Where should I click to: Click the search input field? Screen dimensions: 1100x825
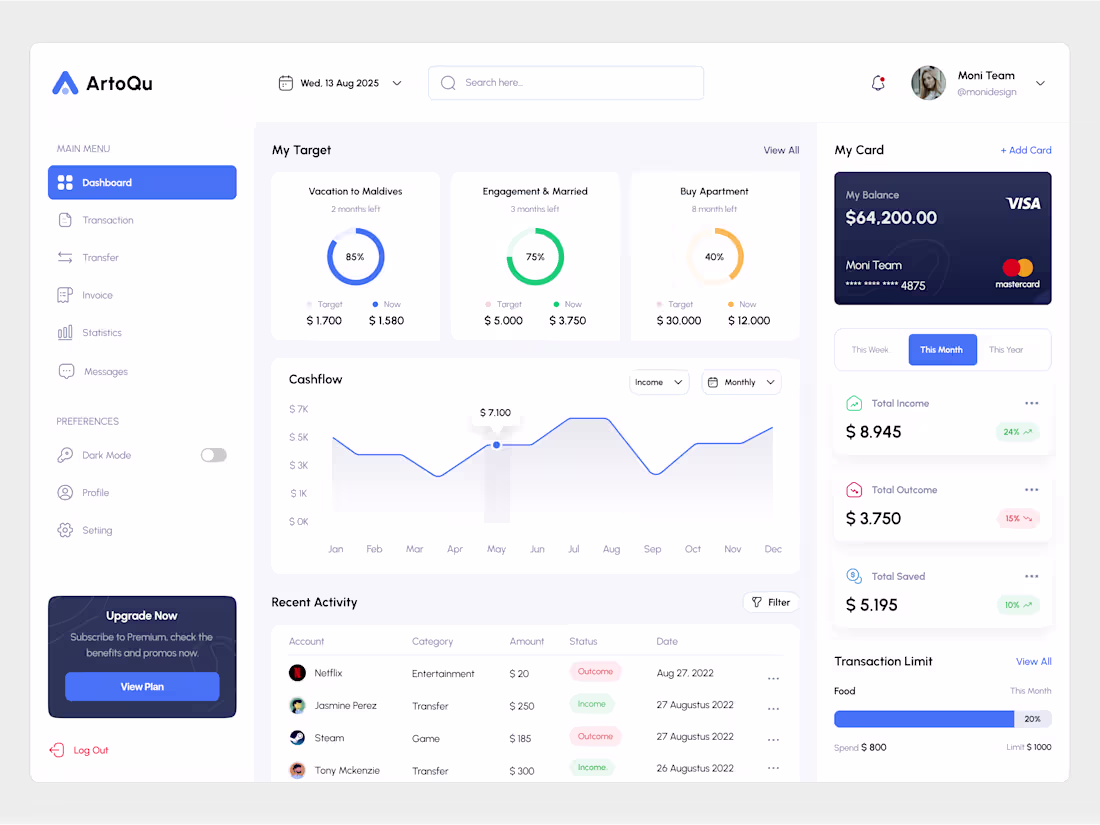click(566, 83)
